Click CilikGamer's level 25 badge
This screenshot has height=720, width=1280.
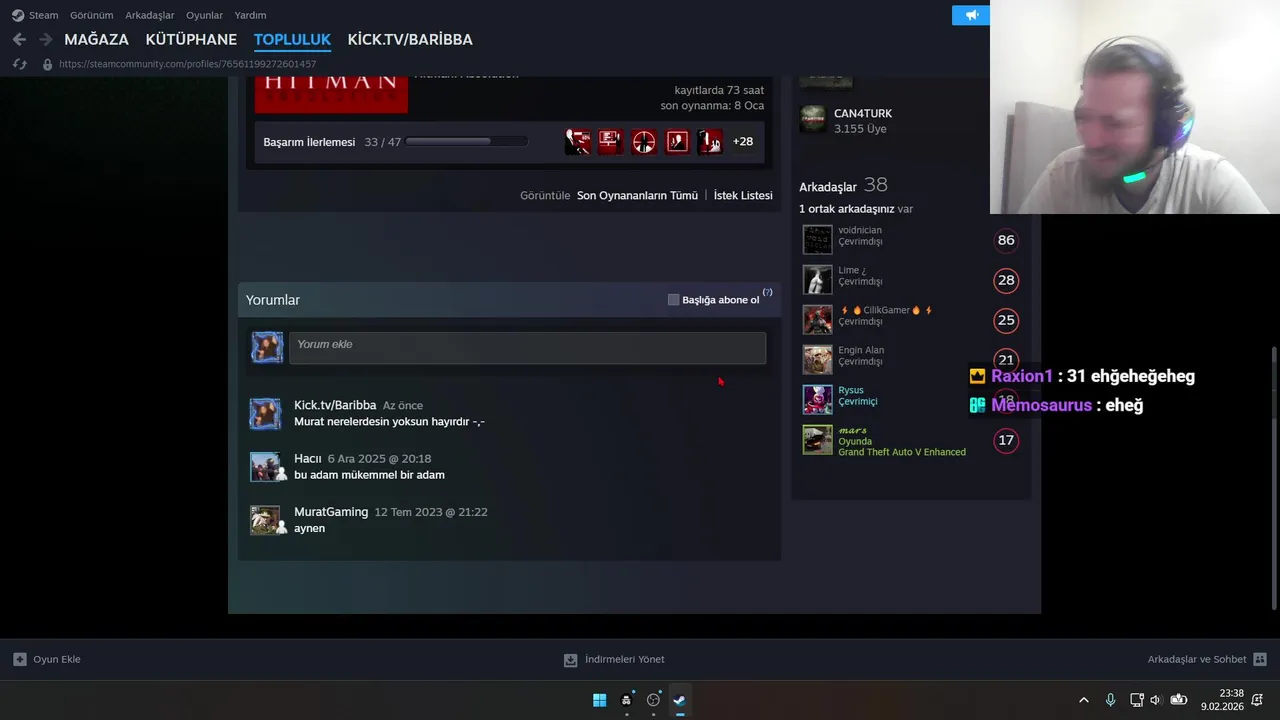[x=1006, y=320]
